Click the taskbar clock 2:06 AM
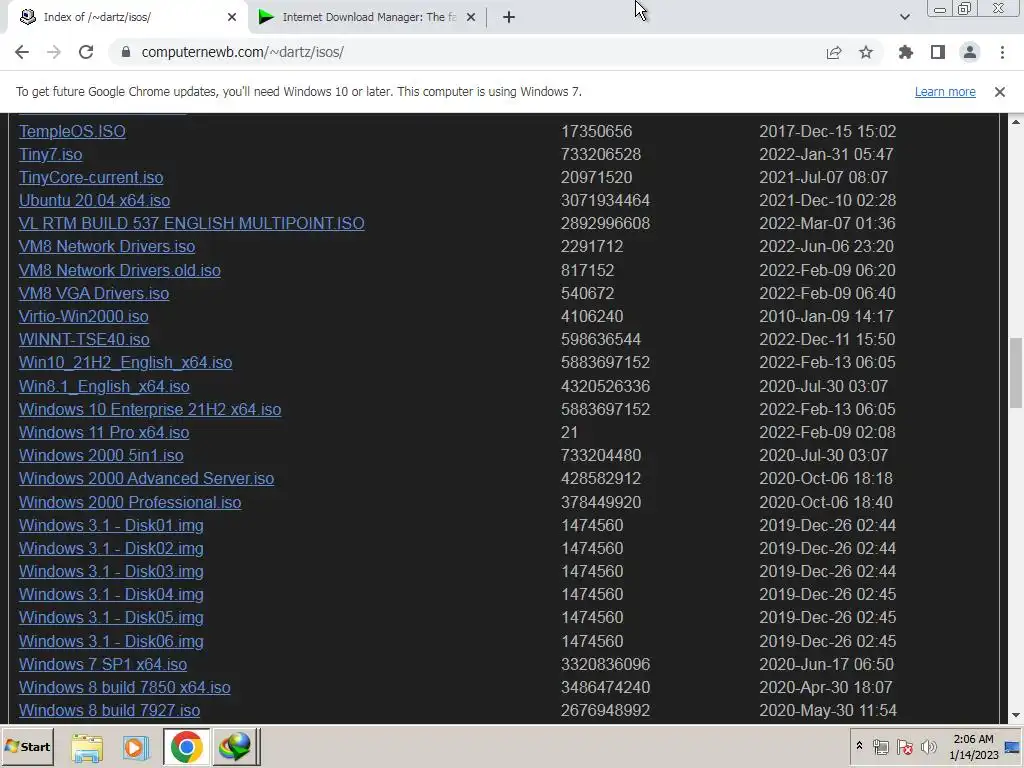Viewport: 1024px width, 768px height. click(x=973, y=739)
